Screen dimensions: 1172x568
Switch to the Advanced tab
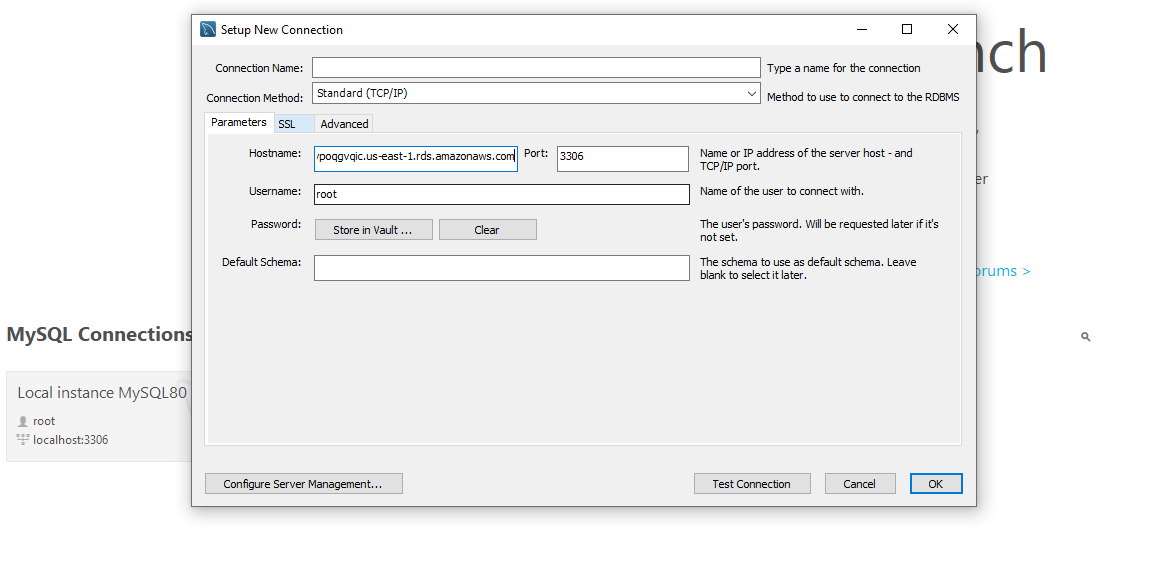[x=344, y=124]
